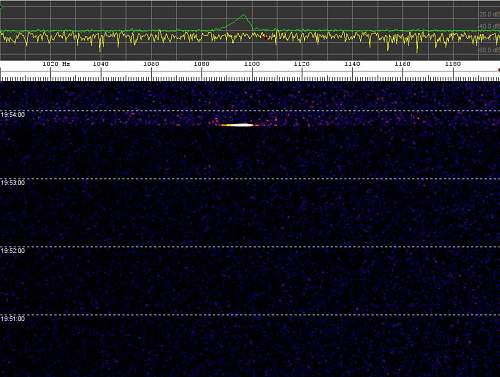This screenshot has height=377, width=500.
Task: Click the 1020 Hz frequency label
Action: pyautogui.click(x=56, y=64)
